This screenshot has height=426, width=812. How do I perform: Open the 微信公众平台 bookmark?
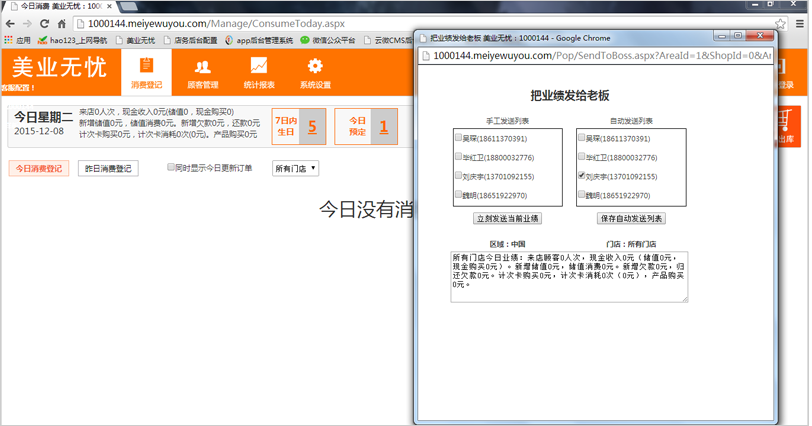click(328, 40)
